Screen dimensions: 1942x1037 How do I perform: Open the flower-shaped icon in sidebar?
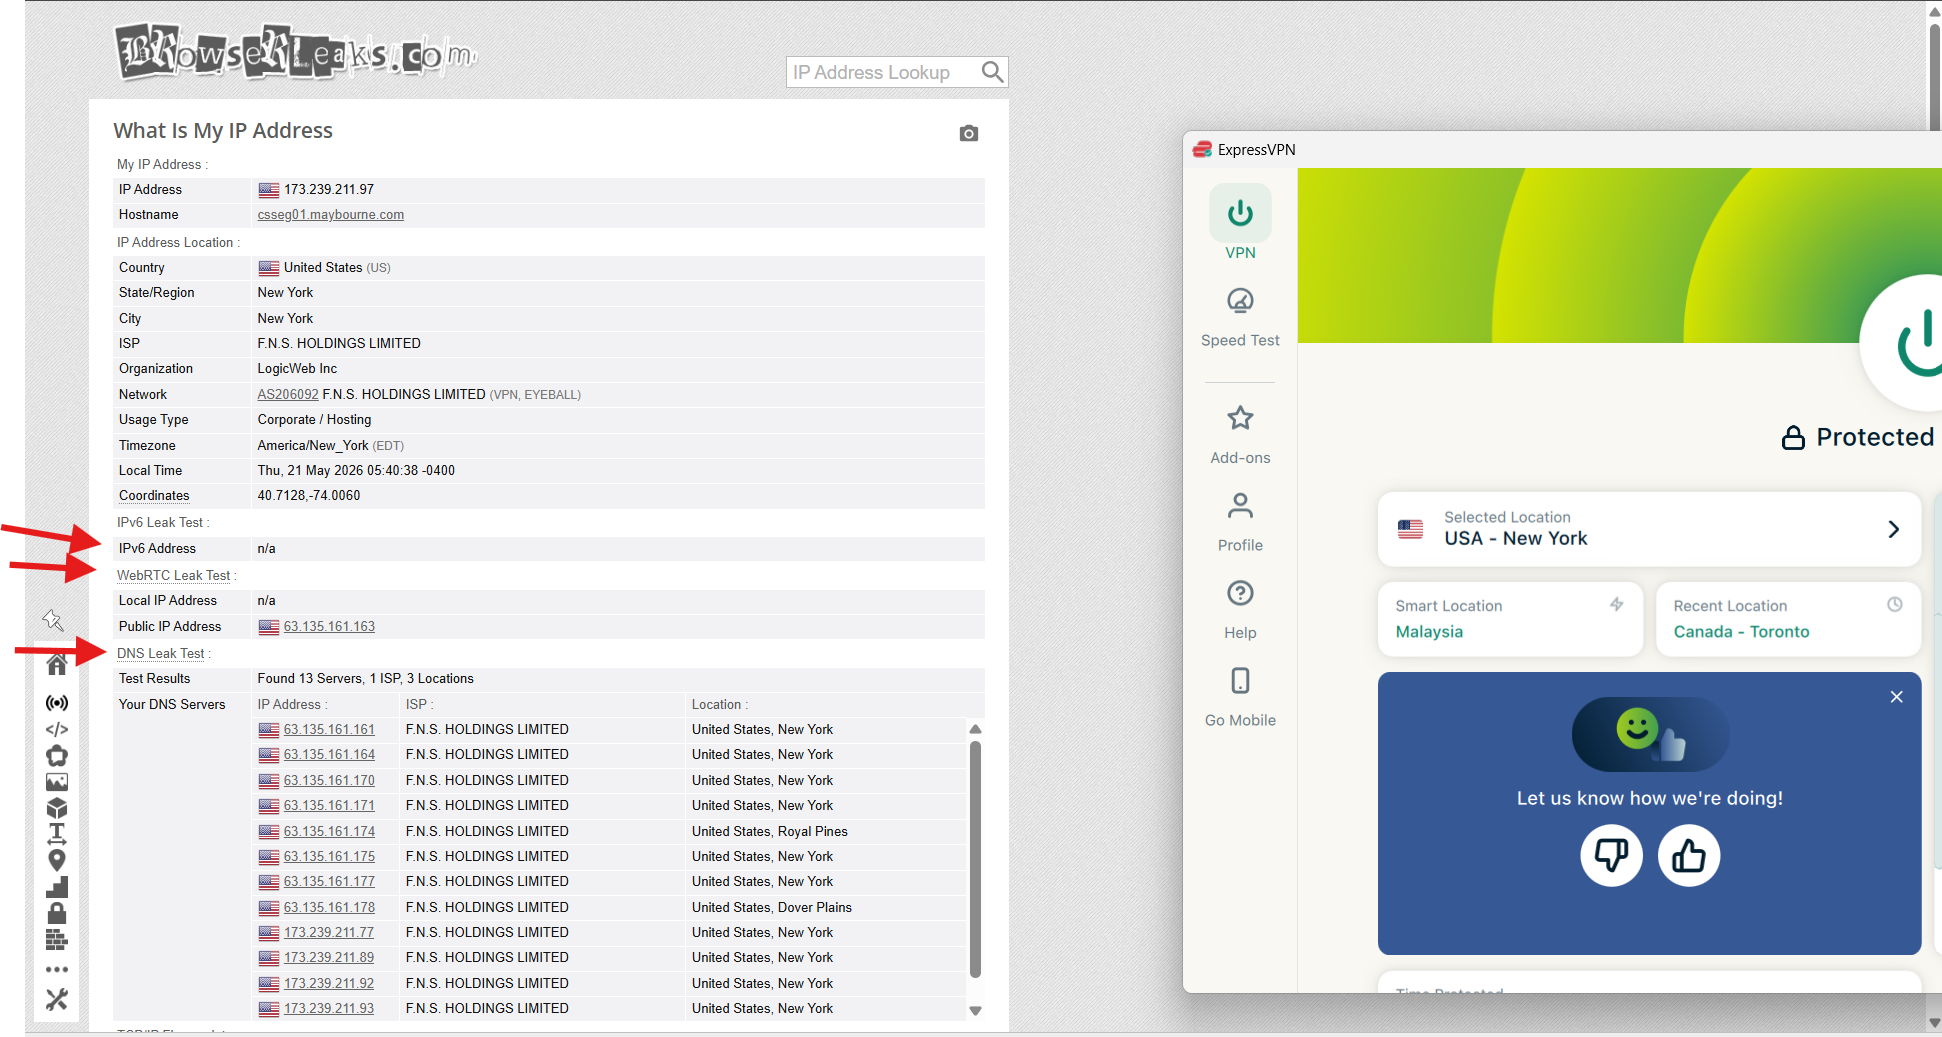pos(57,755)
